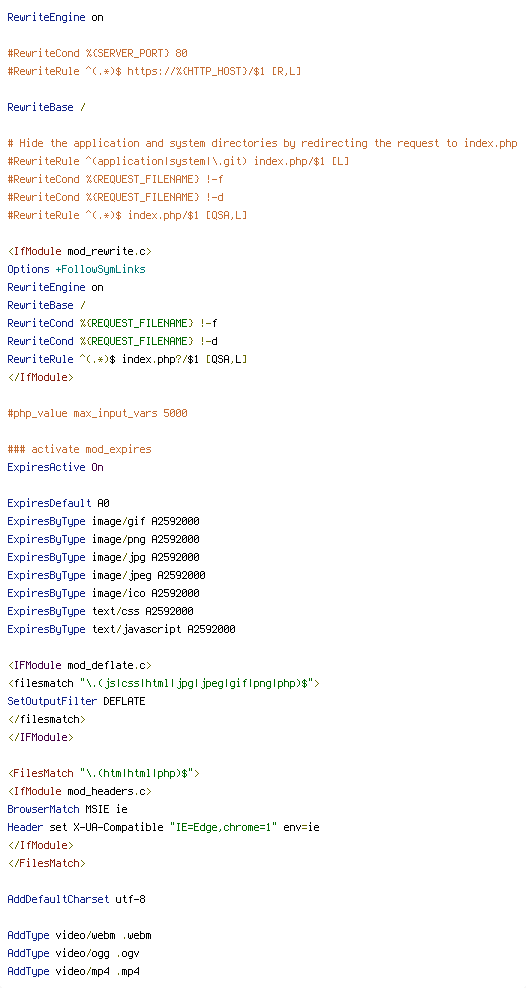The height and width of the screenshot is (988, 526).
Task: Click the ExpiresByType text/javascript line
Action: [122, 629]
